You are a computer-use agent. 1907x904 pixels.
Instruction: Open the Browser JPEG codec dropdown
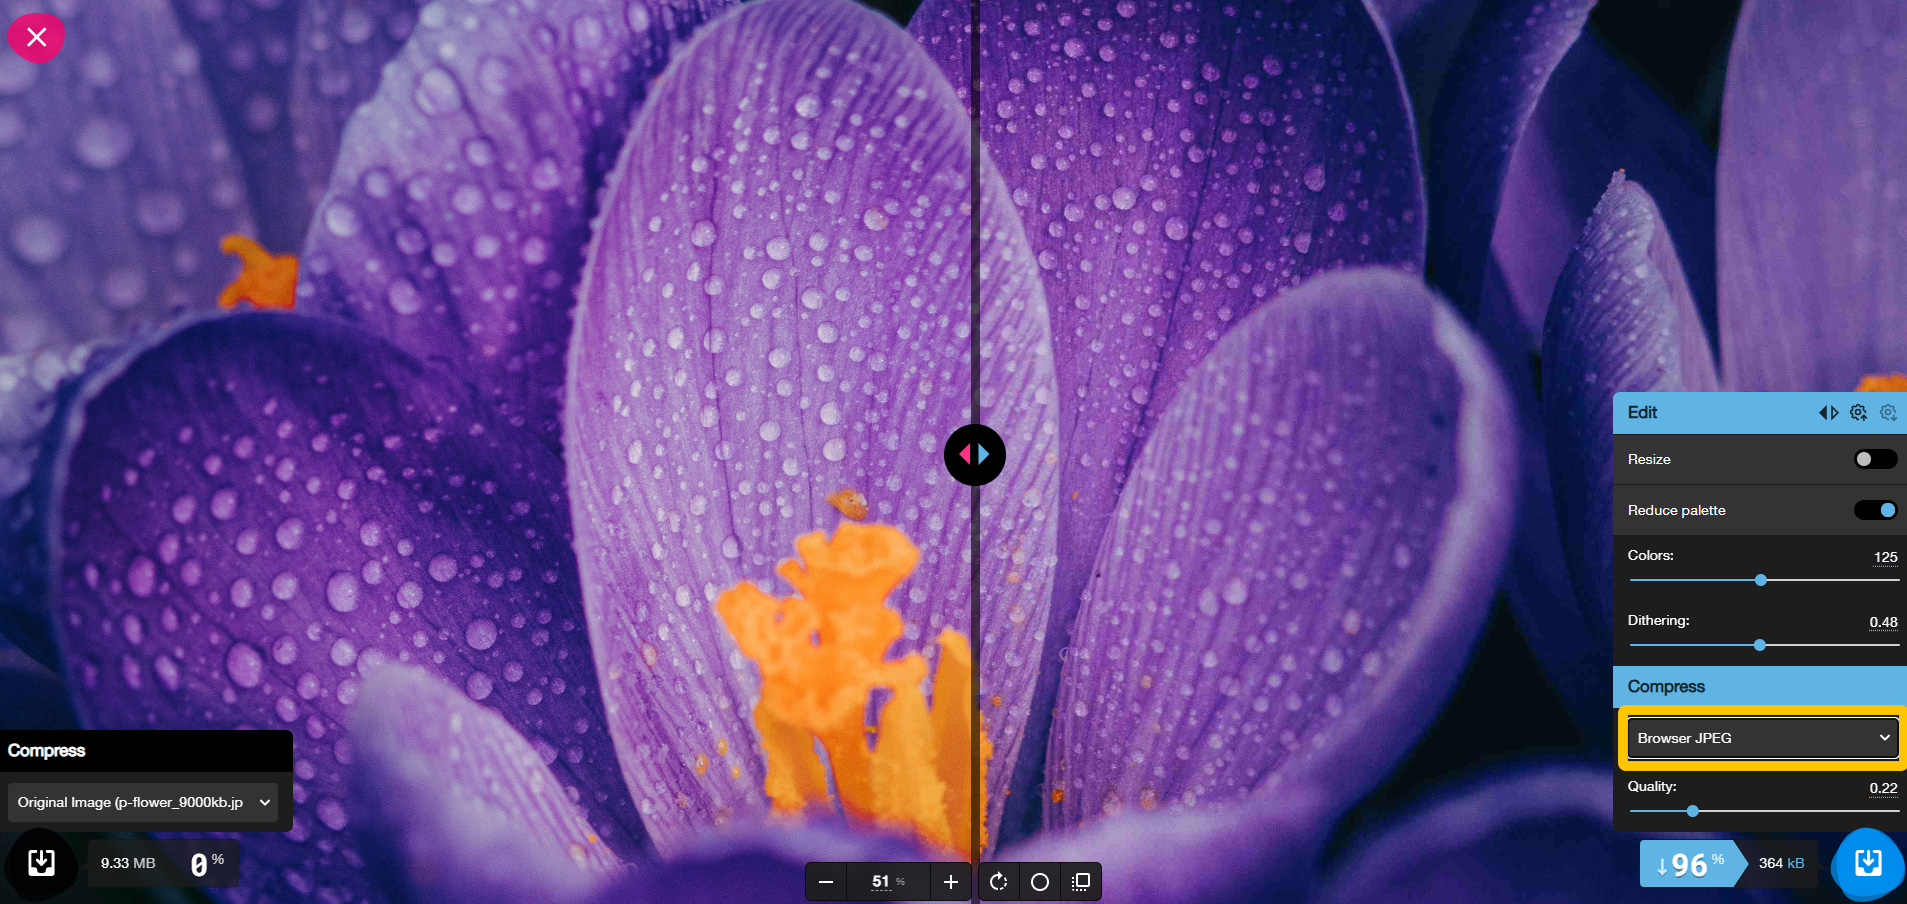coord(1763,738)
